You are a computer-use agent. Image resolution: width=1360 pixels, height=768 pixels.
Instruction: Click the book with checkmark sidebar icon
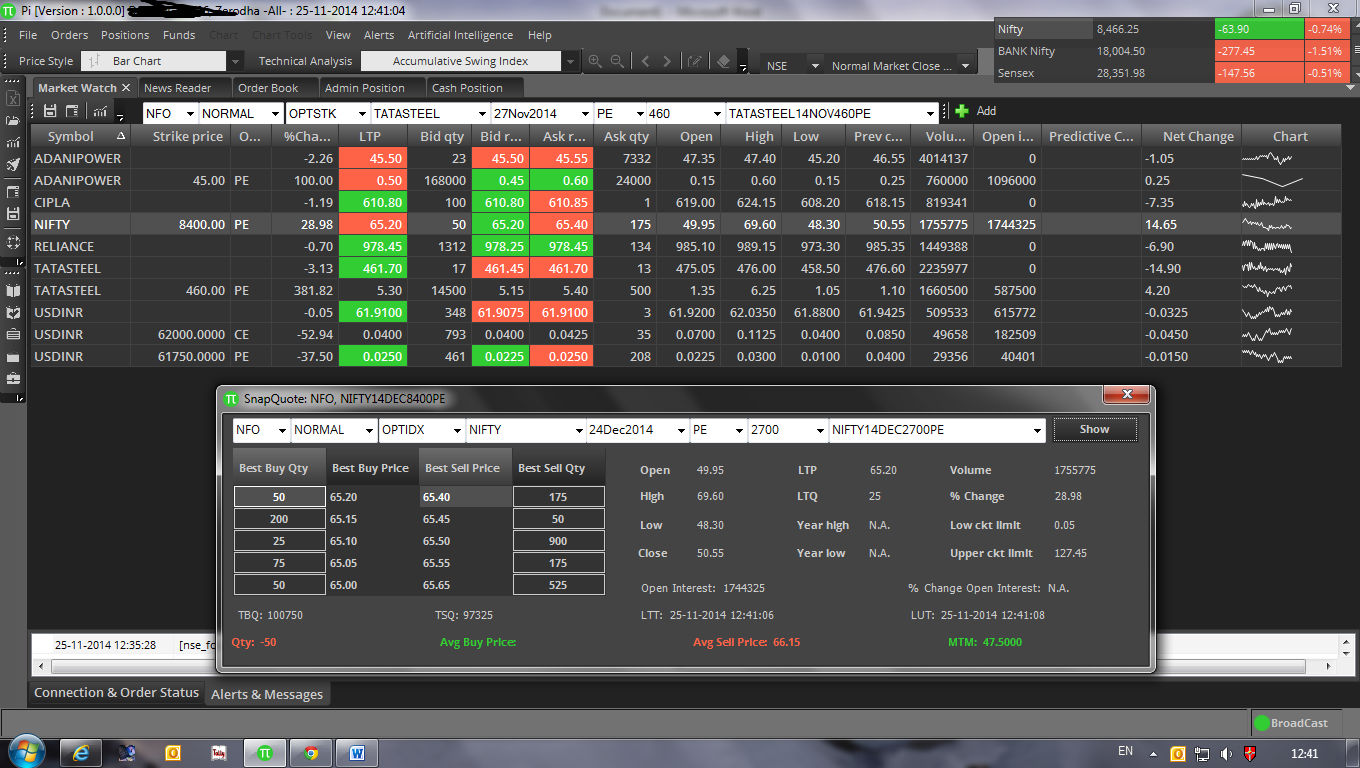click(x=13, y=312)
